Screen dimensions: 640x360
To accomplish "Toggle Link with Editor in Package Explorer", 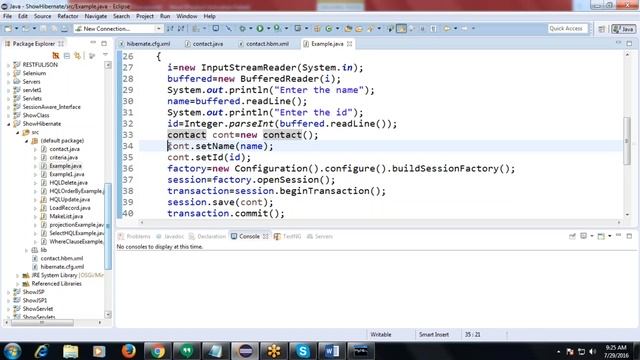I will (x=77, y=56).
